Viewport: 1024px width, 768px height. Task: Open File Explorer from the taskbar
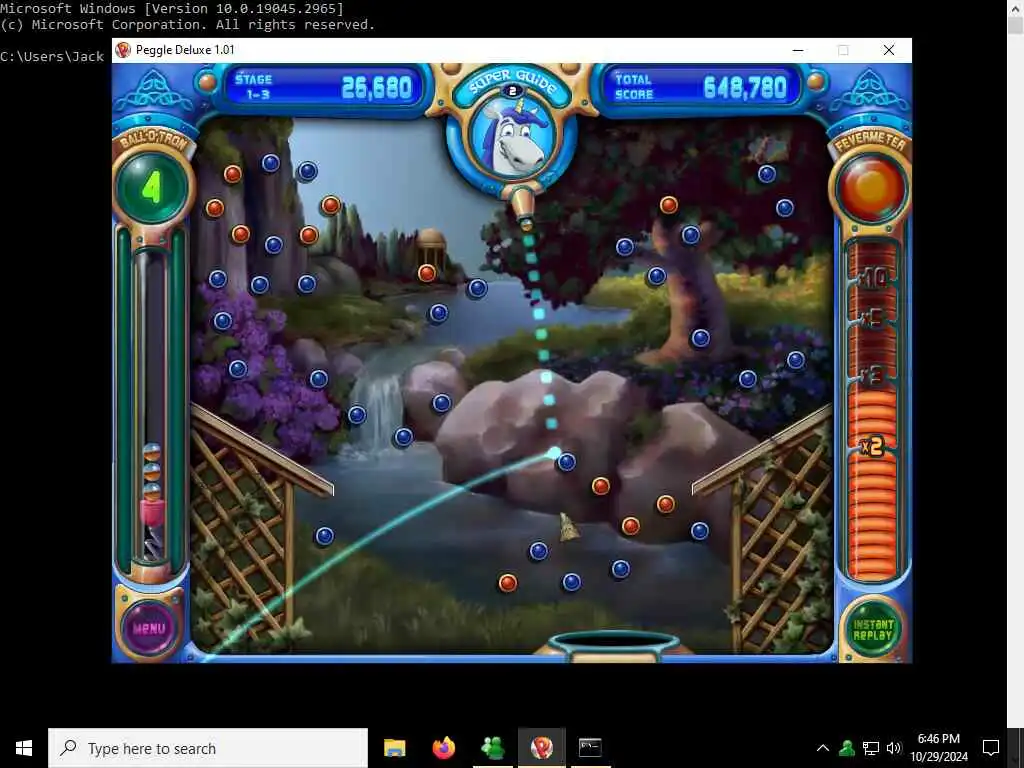pos(394,748)
